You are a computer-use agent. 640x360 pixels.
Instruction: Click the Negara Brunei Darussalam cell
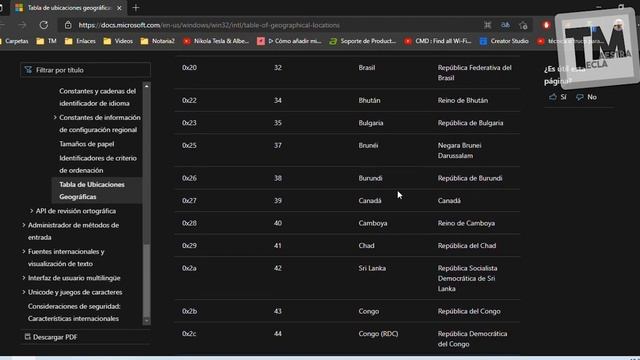pos(459,150)
